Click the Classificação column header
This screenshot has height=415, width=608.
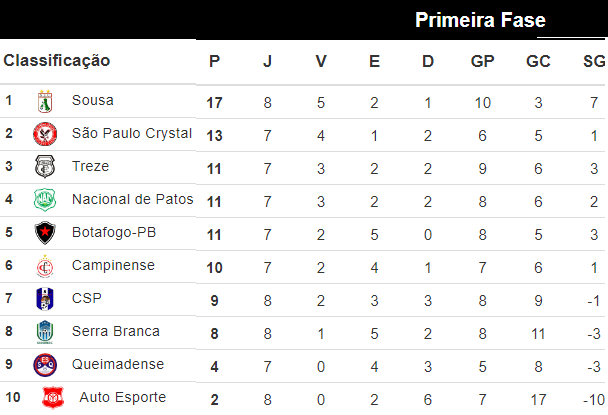tap(57, 61)
